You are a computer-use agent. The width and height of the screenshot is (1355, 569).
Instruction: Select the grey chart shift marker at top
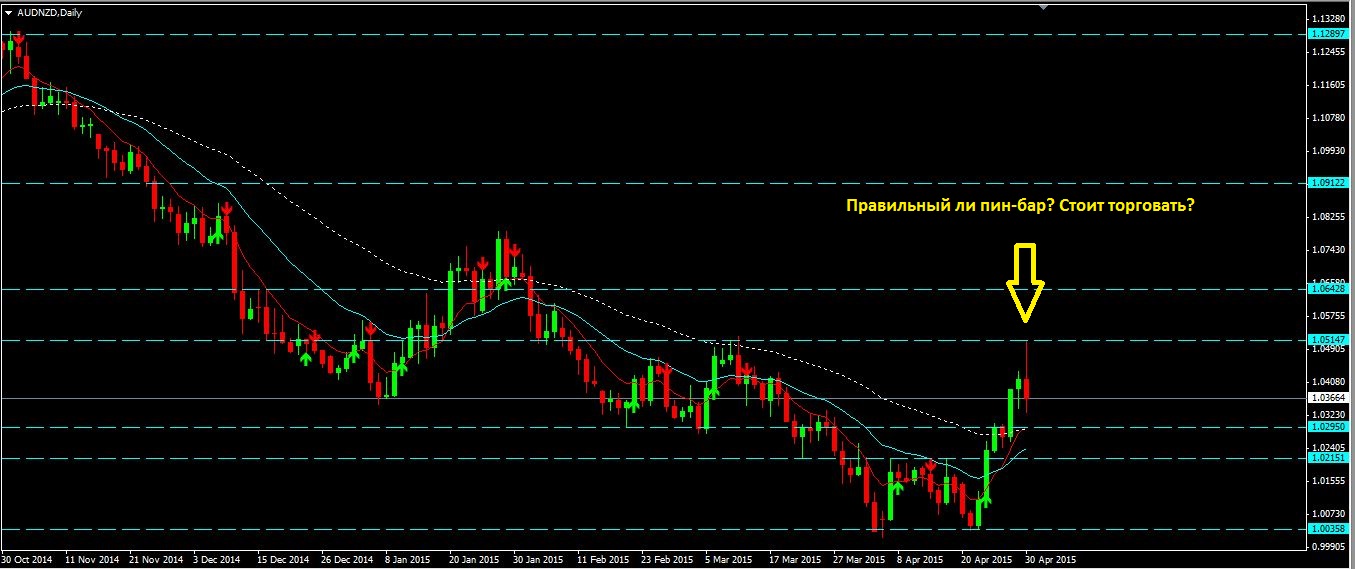point(1043,7)
